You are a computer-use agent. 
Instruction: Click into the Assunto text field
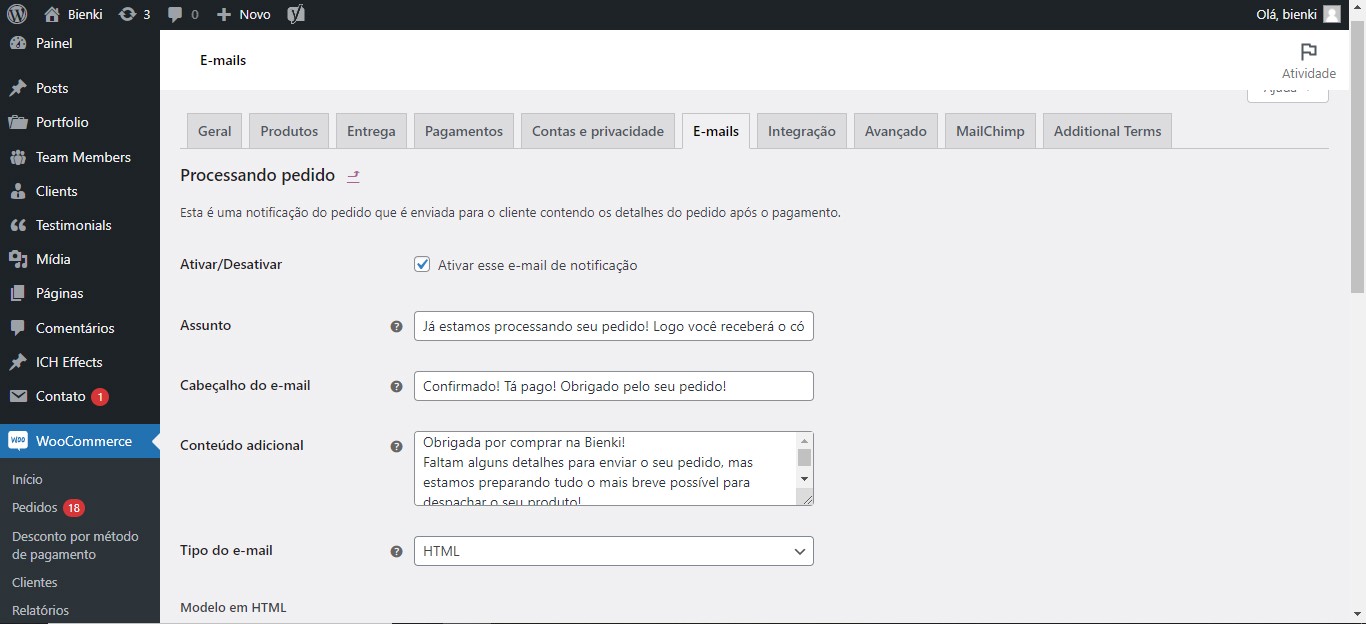point(613,326)
